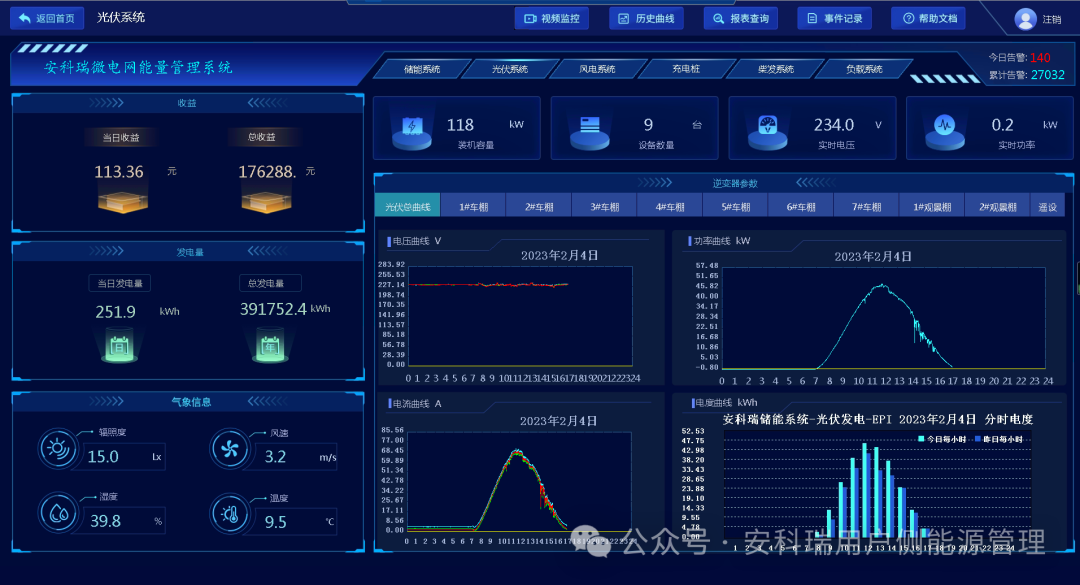Switch to 充电桩 tab

(x=686, y=69)
